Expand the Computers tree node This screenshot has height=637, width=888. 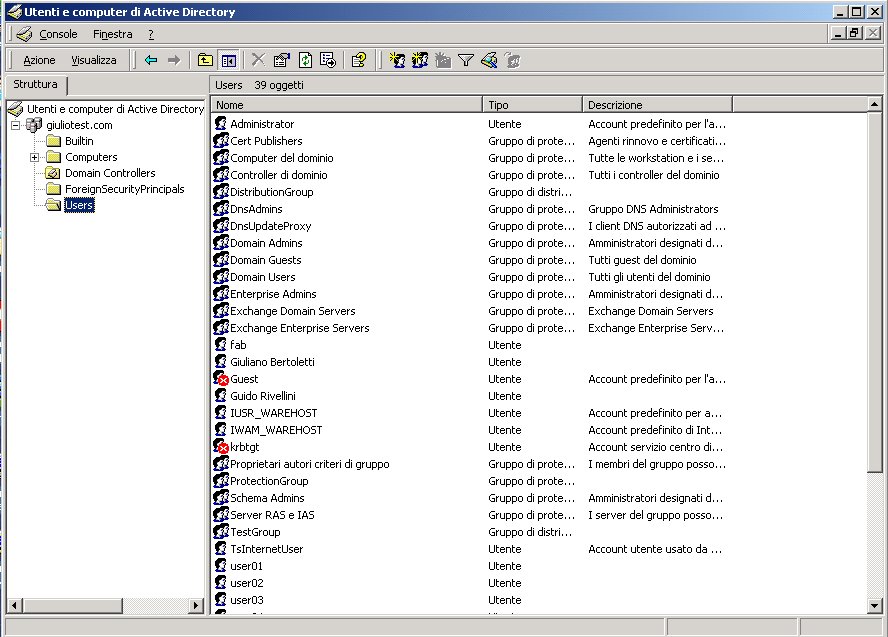35,157
